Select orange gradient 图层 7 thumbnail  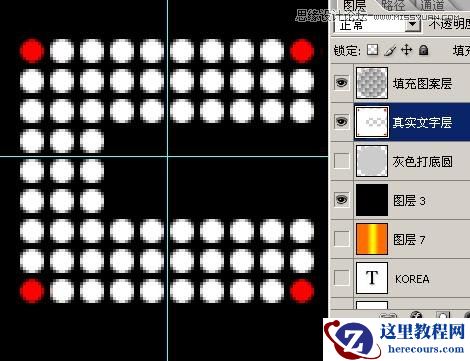(372, 239)
